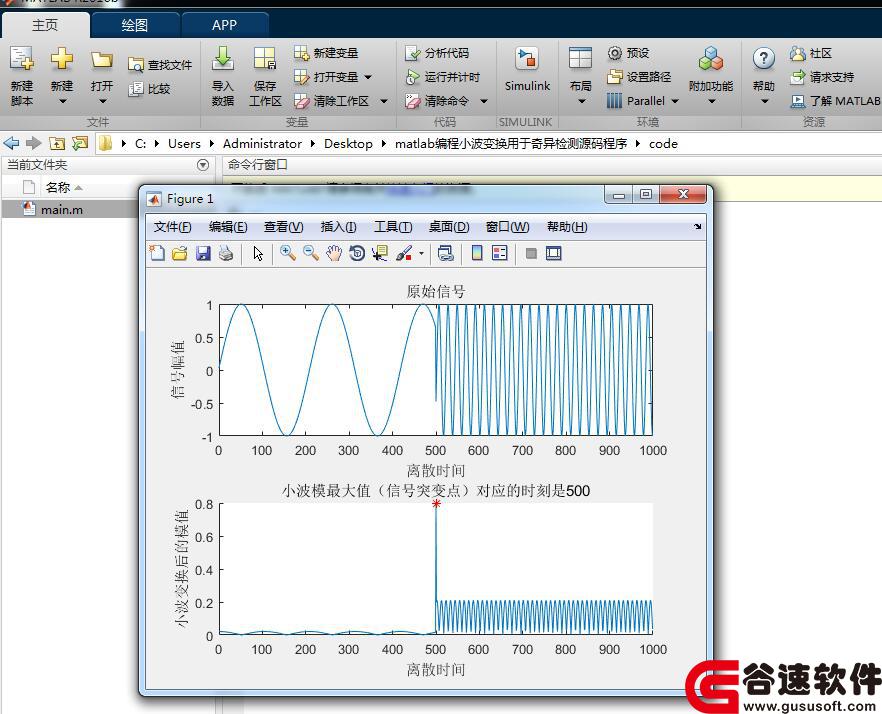Open the 查看(V) menu in Figure 1
This screenshot has height=714, width=882.
pyautogui.click(x=284, y=227)
